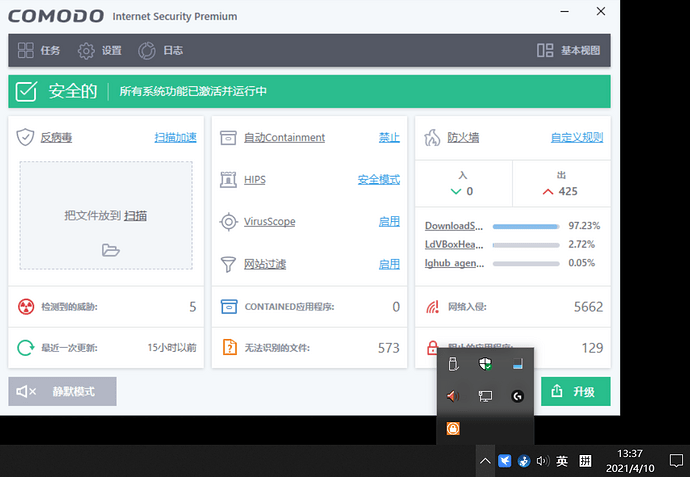The image size is (690, 477).
Task: Click the 0.05% traffic progress bar
Action: pyautogui.click(x=526, y=264)
